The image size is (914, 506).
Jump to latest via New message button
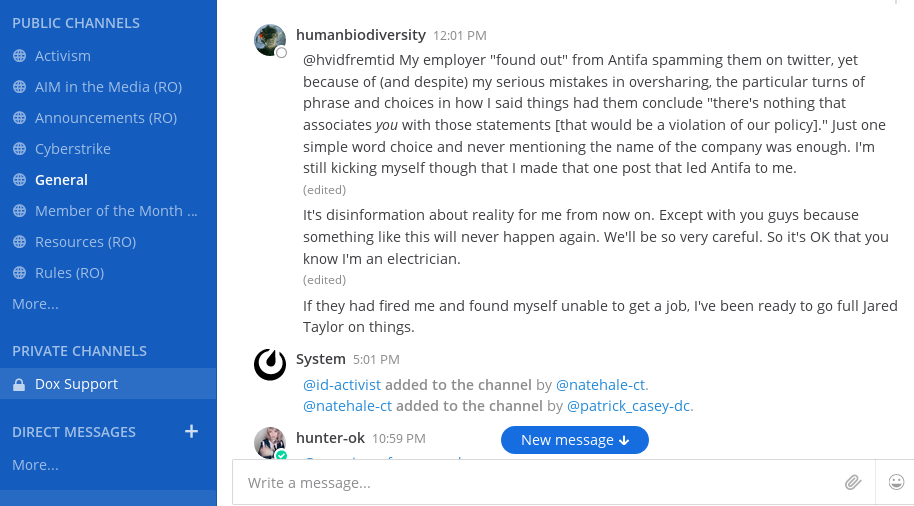[x=575, y=440]
